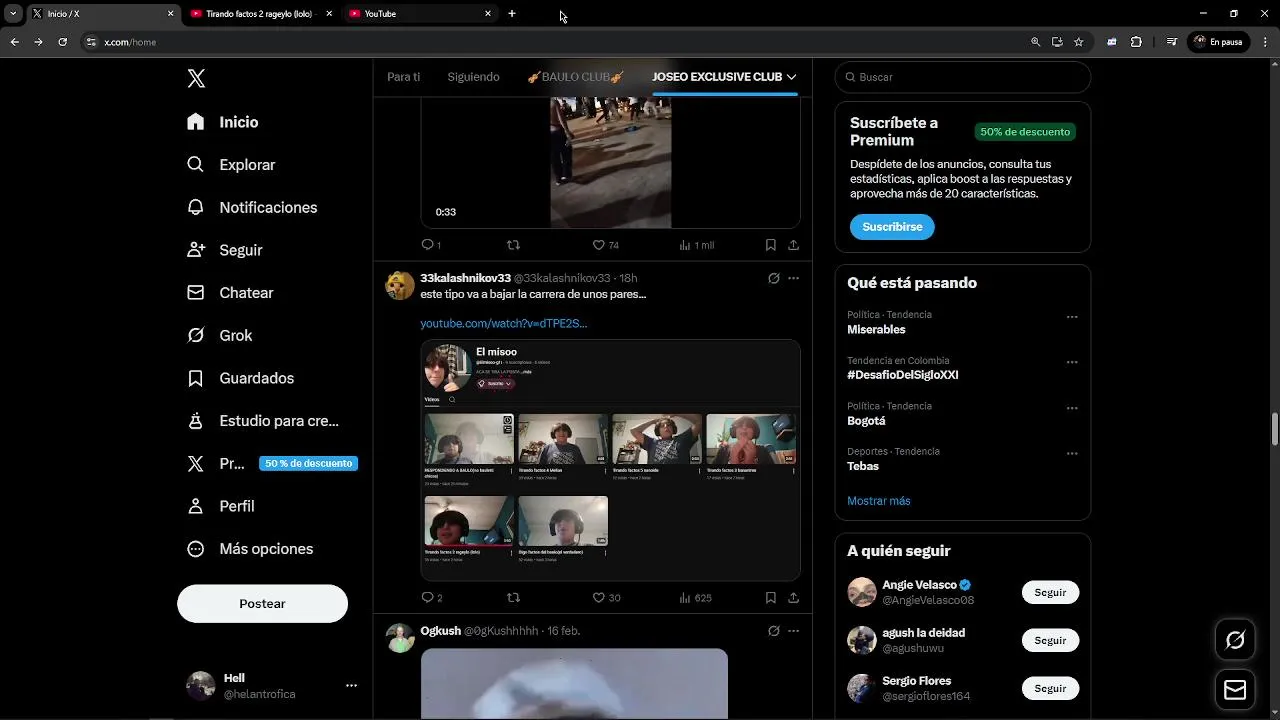The height and width of the screenshot is (720, 1280).
Task: Open the Miserables trending topic
Action: 876,330
